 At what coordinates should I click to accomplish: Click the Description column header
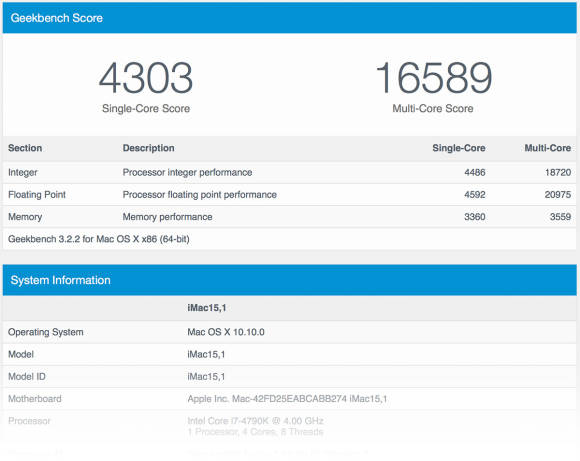148,148
